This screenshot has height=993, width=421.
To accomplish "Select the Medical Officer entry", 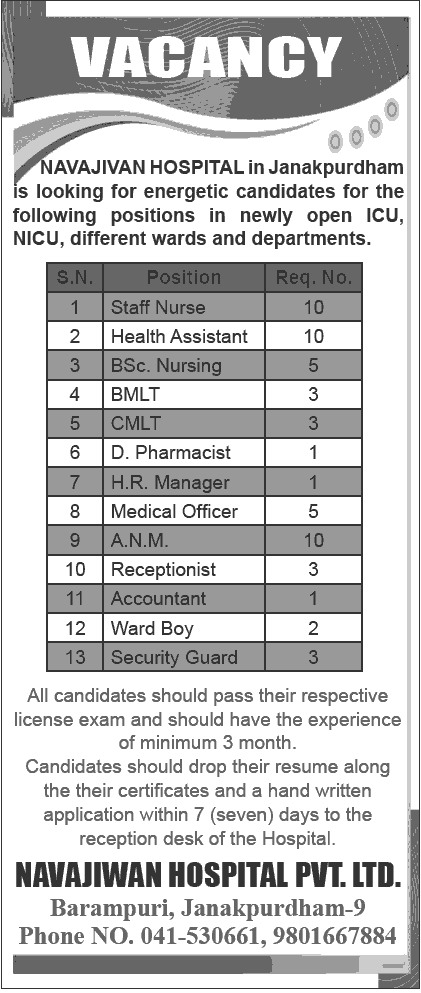I will [204, 511].
